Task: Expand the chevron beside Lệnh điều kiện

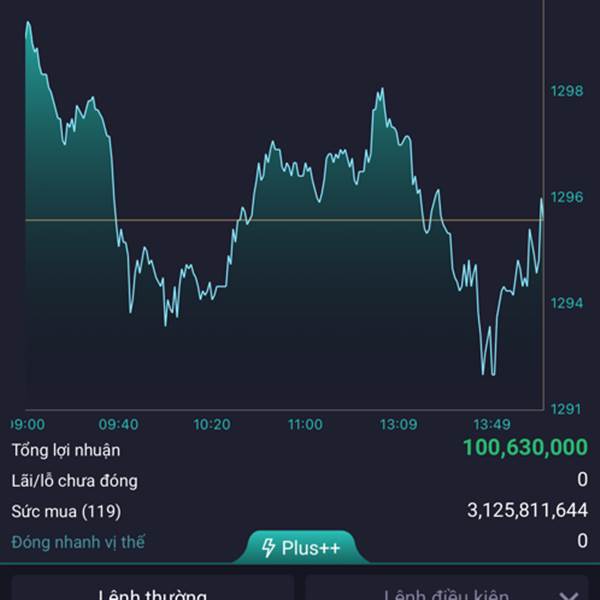Action: coord(569,595)
